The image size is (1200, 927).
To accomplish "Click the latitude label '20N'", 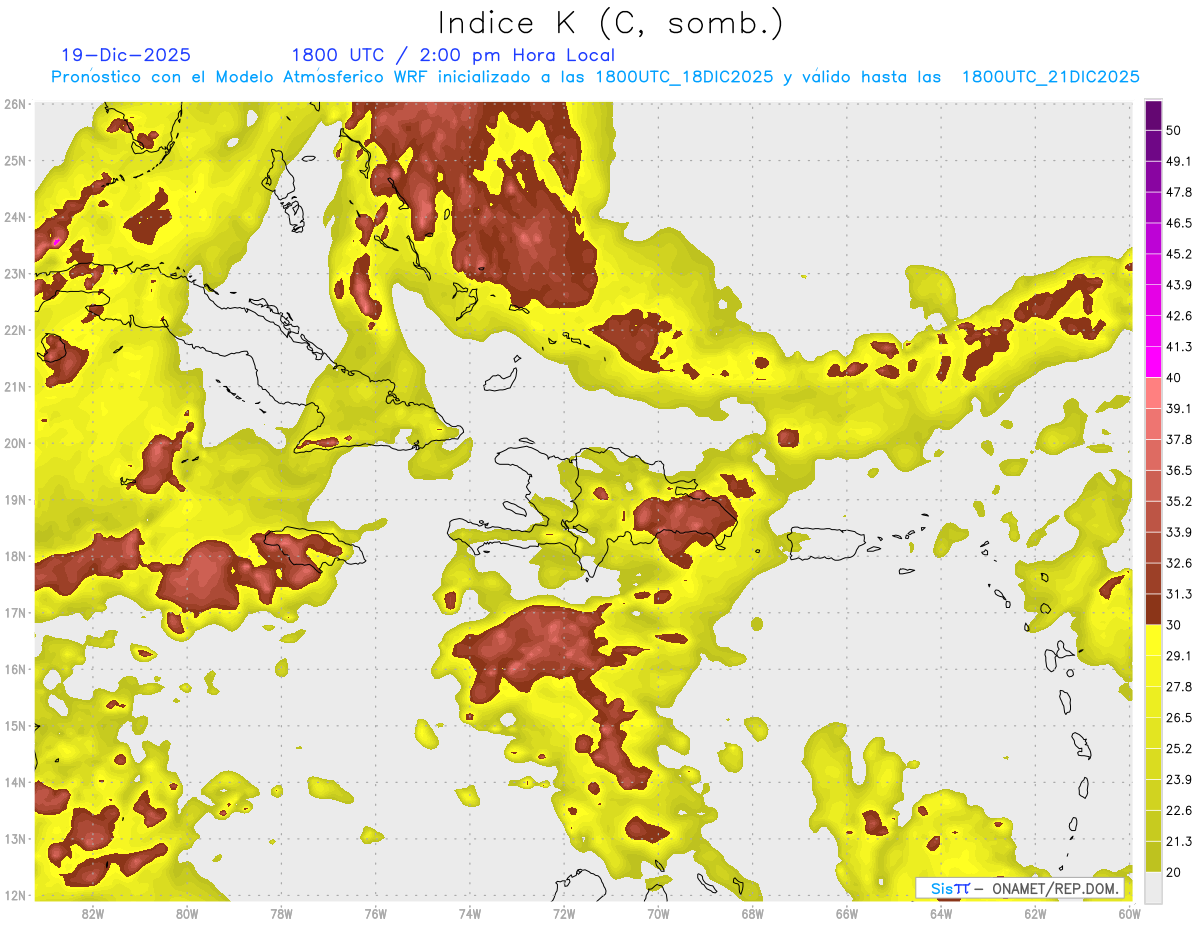I will [15, 443].
